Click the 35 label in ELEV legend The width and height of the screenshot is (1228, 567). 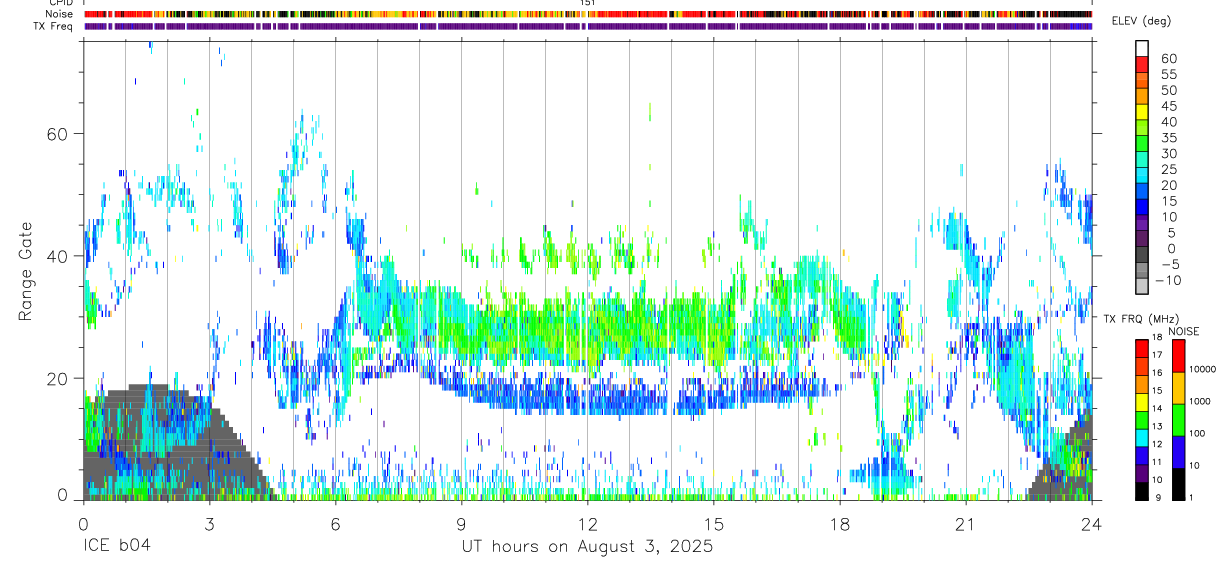click(1169, 138)
